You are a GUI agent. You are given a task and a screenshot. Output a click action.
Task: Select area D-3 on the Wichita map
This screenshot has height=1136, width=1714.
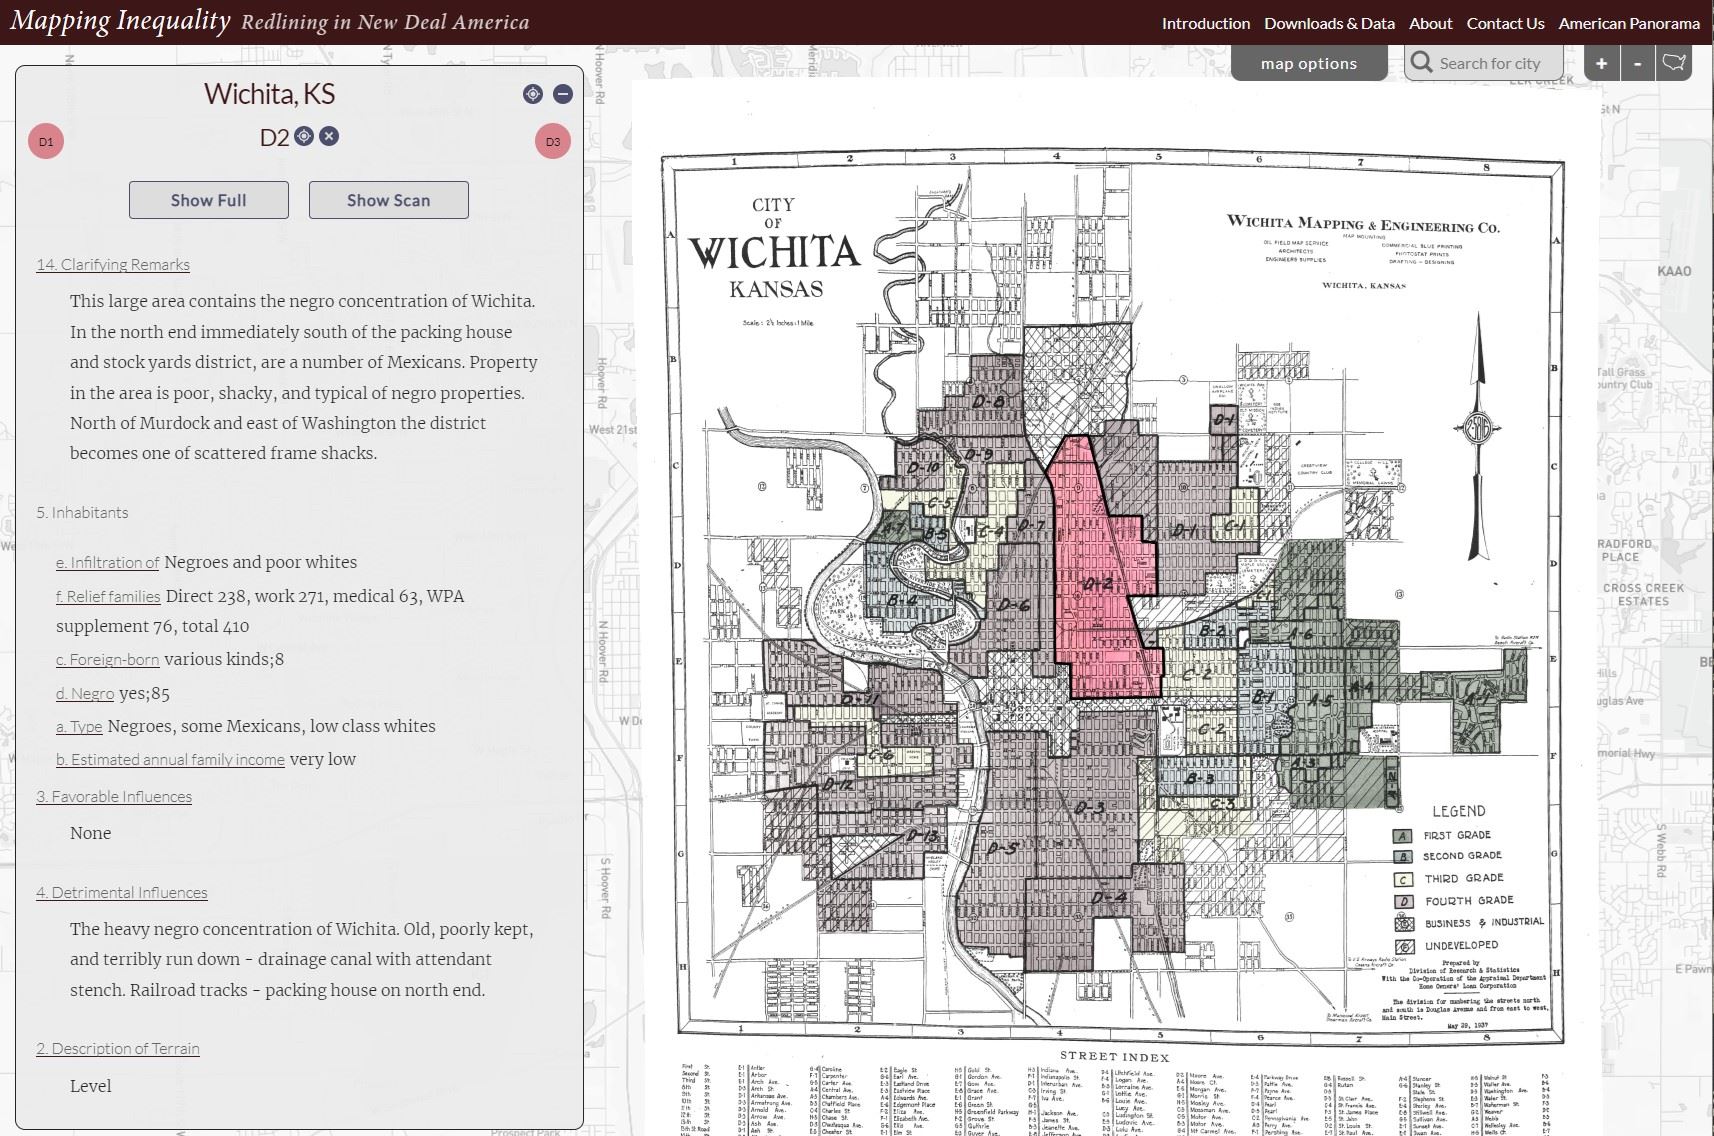click(1090, 807)
